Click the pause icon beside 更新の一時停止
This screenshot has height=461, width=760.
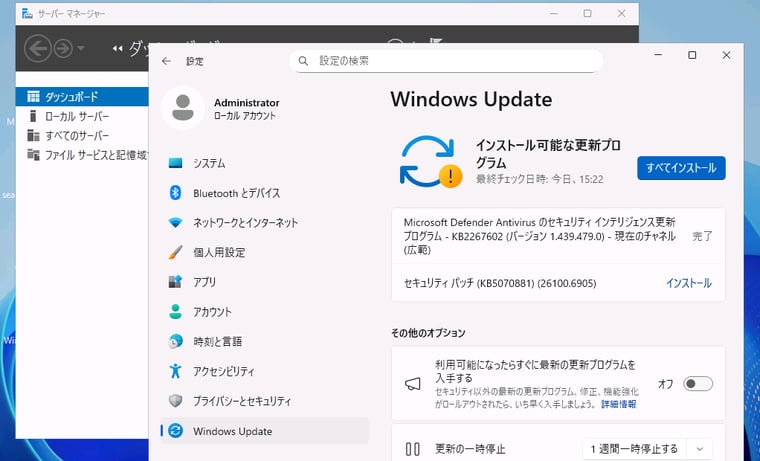(x=412, y=449)
